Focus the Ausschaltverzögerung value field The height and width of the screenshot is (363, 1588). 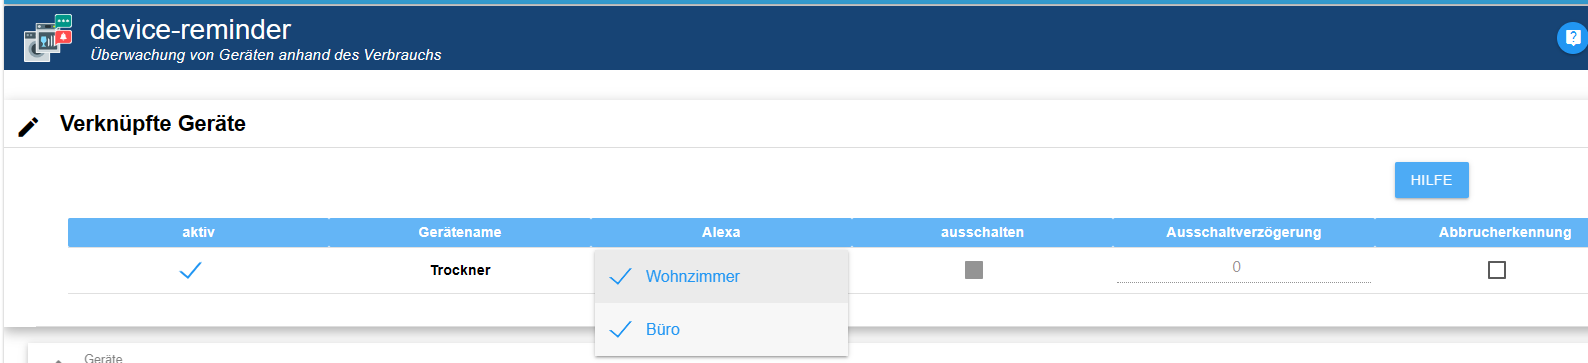[x=1243, y=268]
